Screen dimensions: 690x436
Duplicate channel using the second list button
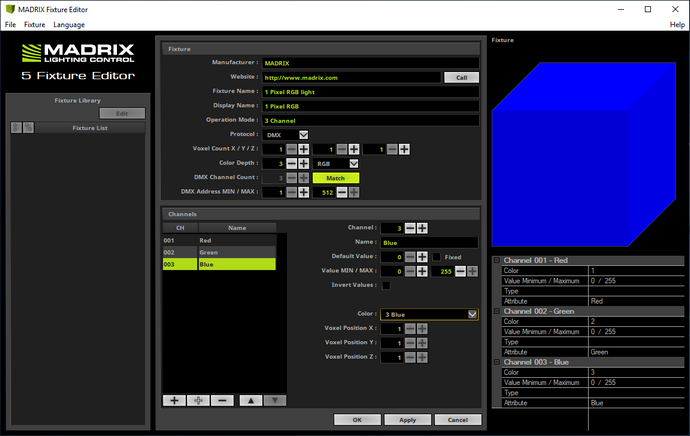tap(198, 400)
